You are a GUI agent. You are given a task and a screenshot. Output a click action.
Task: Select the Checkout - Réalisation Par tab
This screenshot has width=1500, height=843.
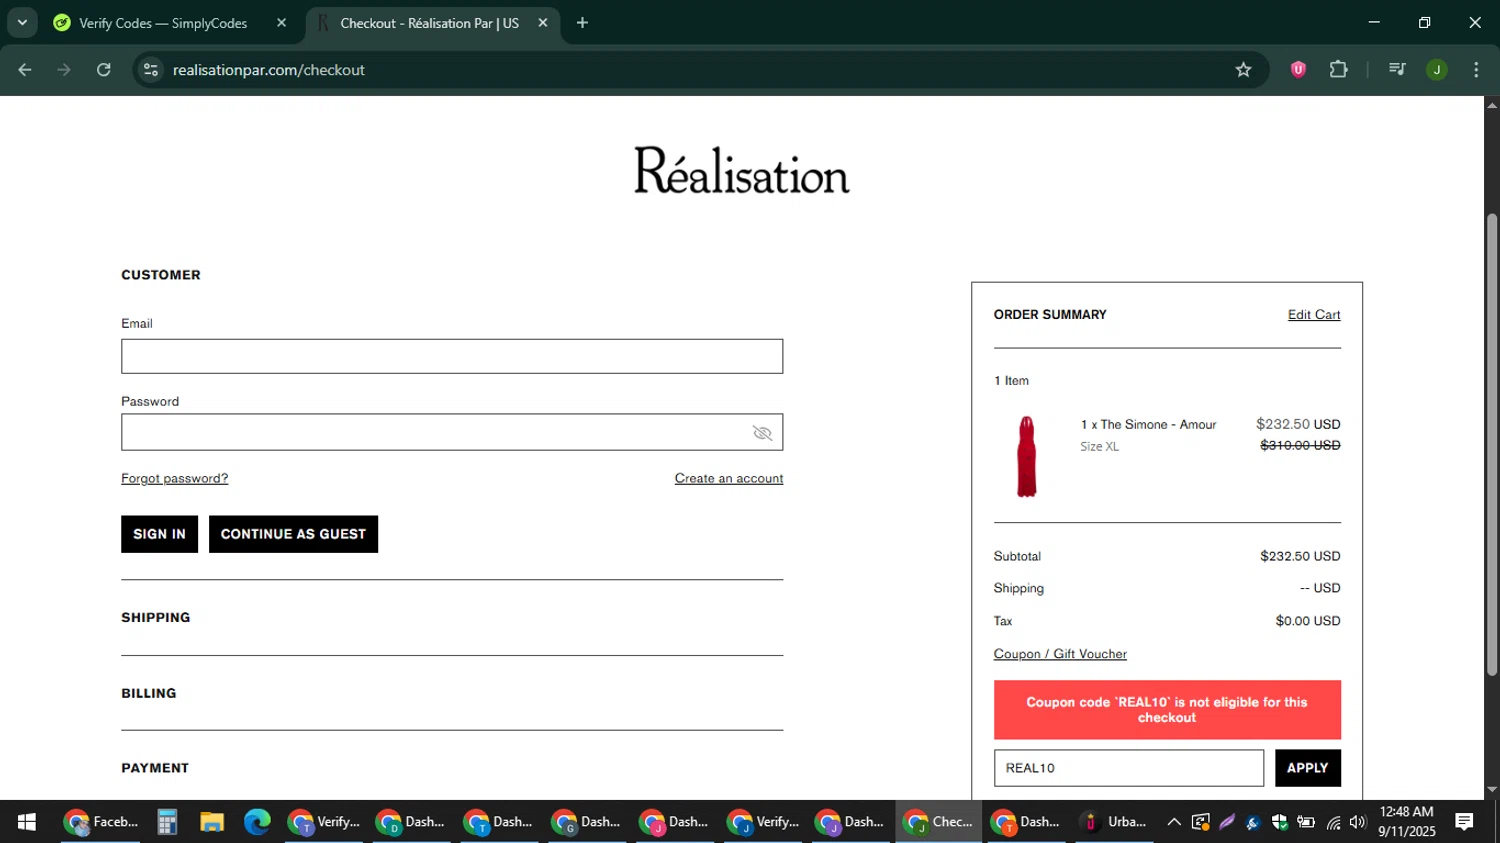430,23
